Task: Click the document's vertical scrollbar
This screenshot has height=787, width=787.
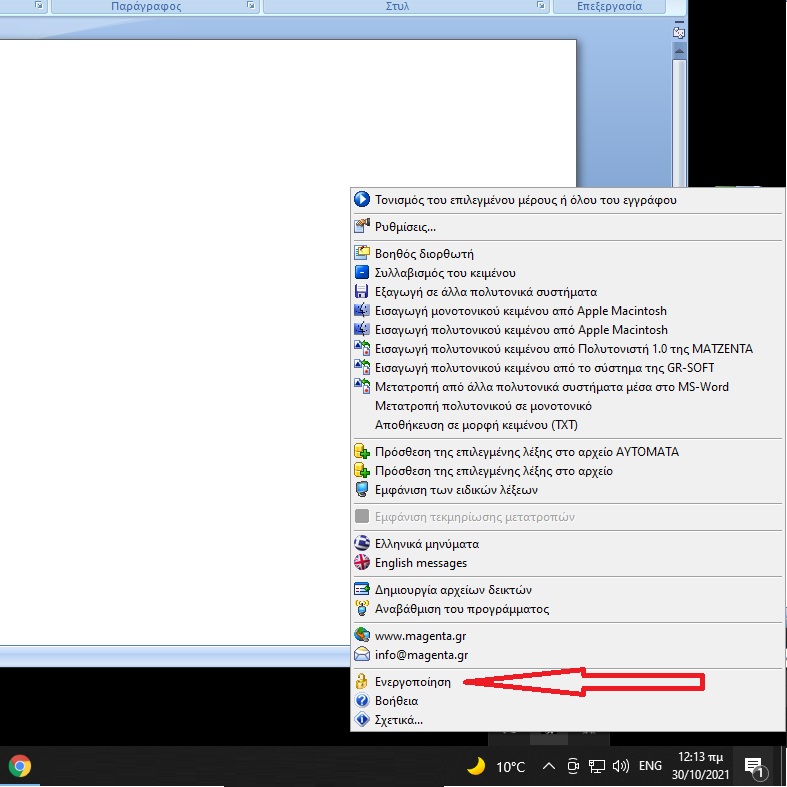Action: (680, 120)
